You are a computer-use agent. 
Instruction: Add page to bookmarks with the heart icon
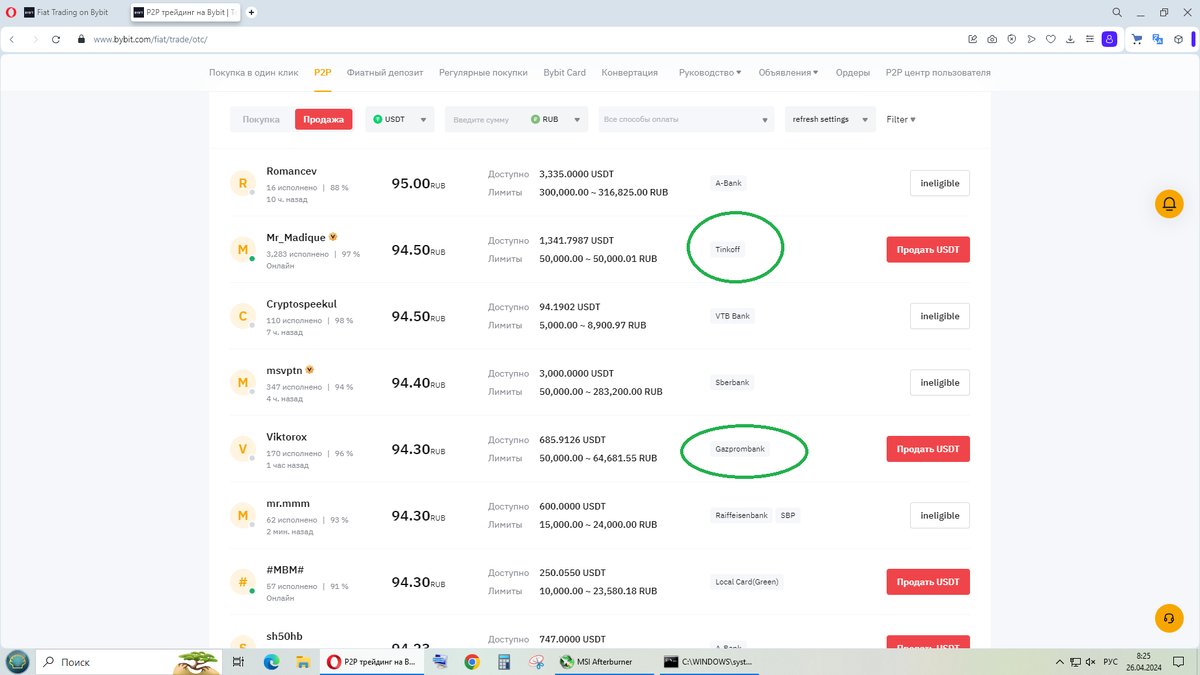point(1050,39)
